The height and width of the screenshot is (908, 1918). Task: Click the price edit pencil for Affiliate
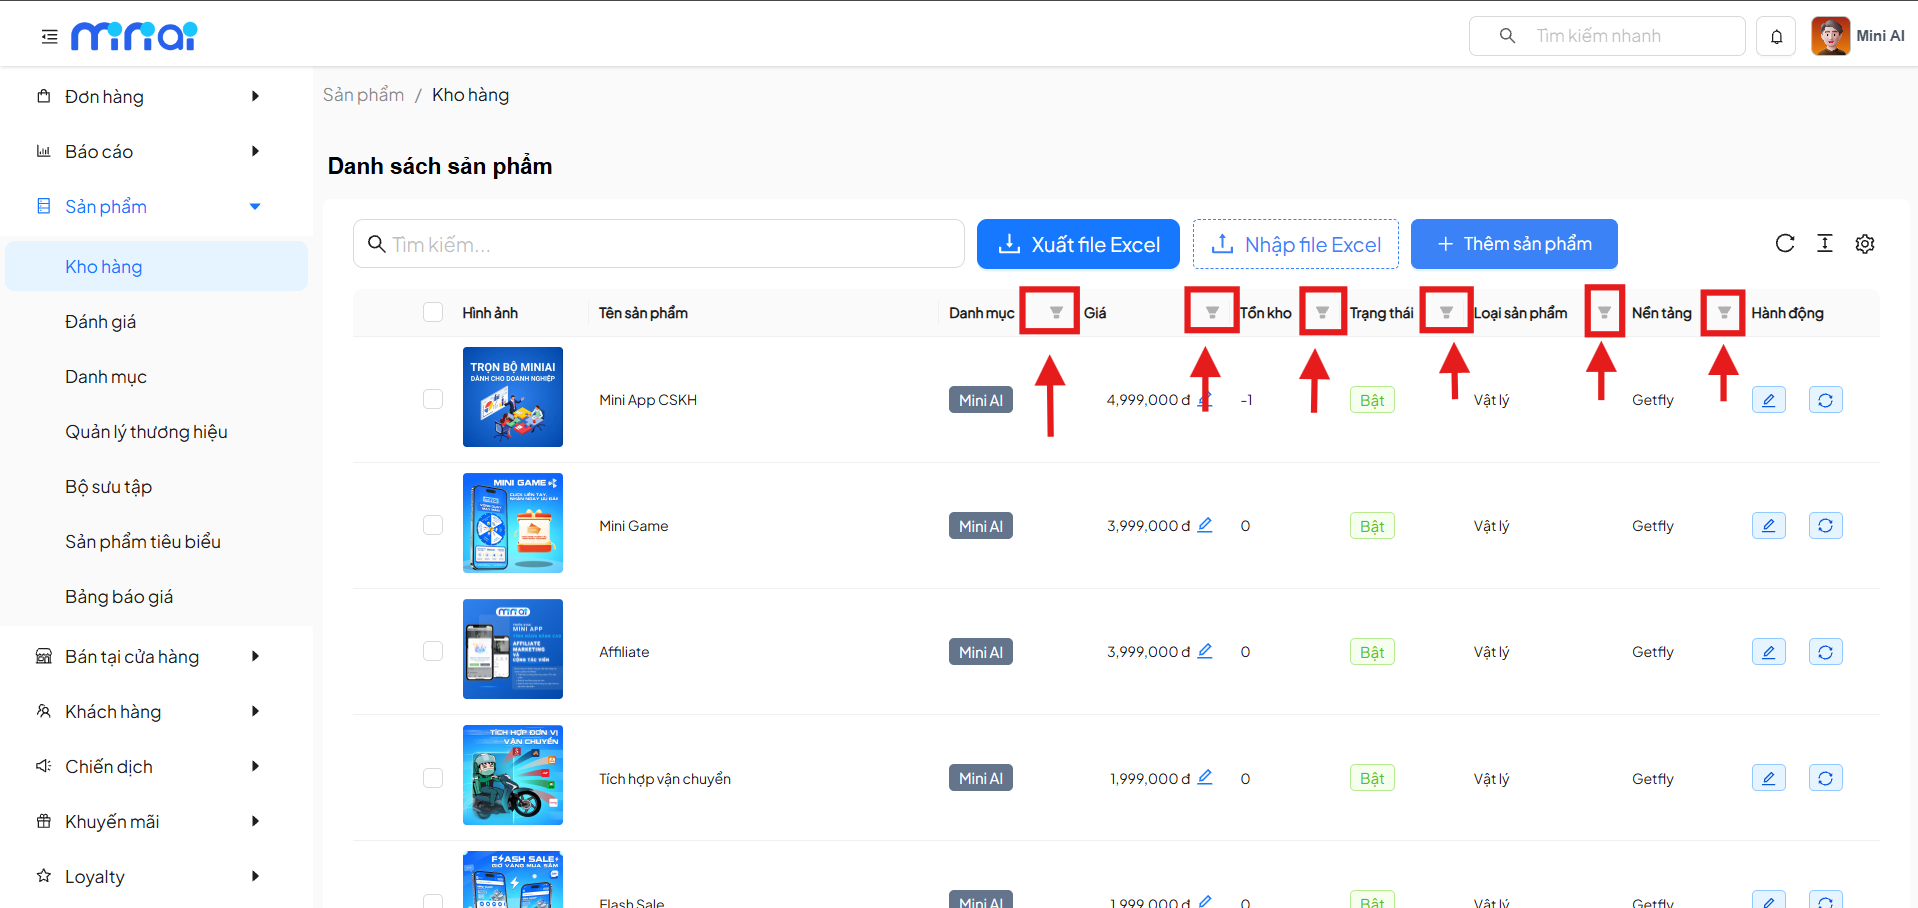[x=1205, y=651]
